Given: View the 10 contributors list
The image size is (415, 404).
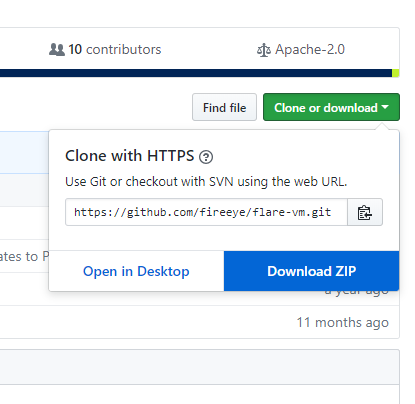Looking at the screenshot, I should [x=115, y=50].
